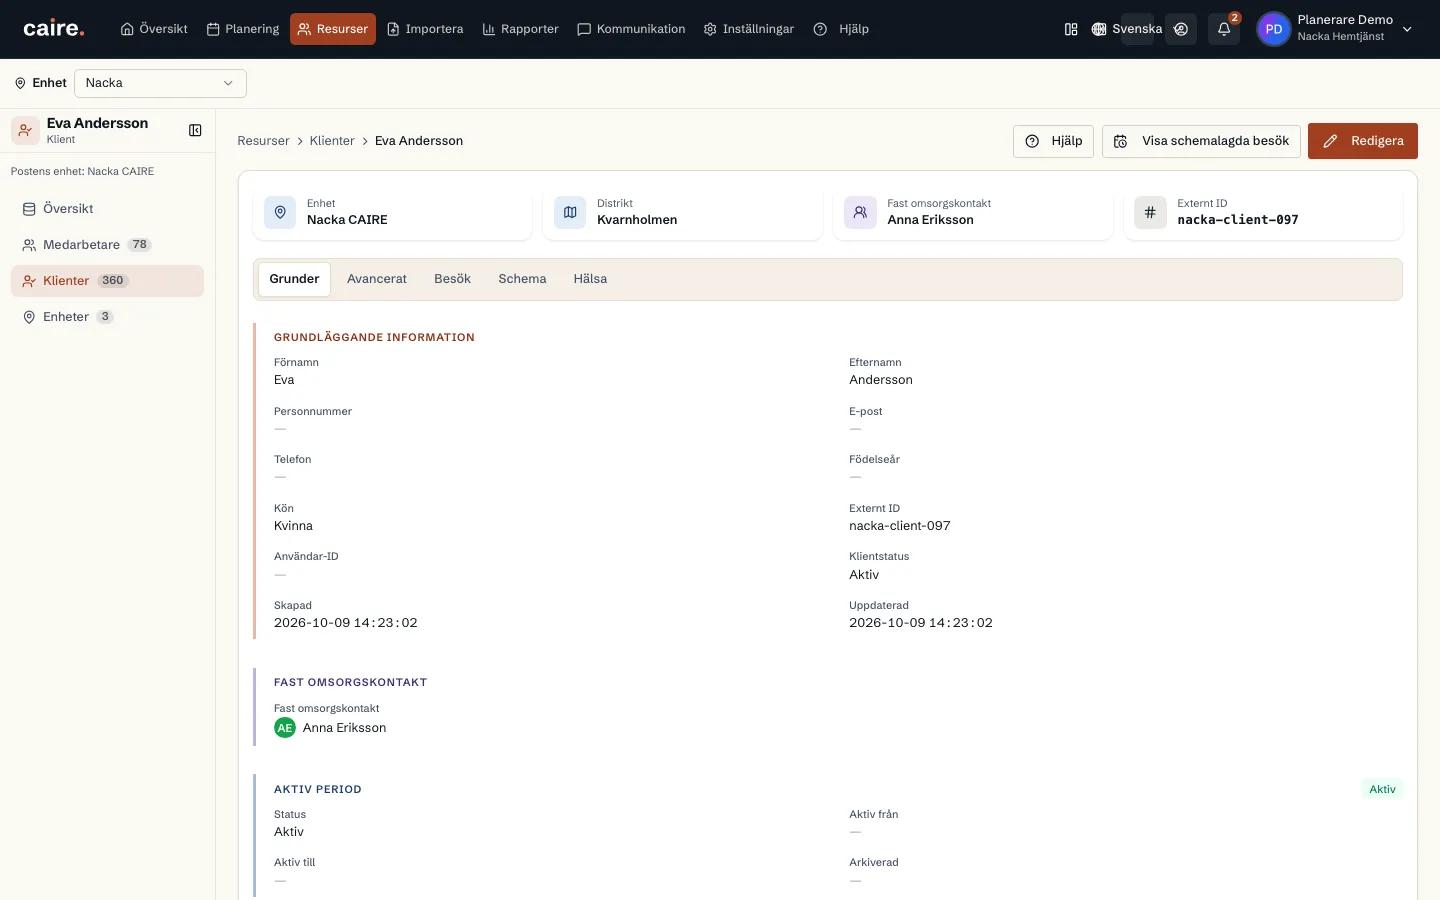Screen dimensions: 1440x900
Task: Click the accessibility icon beside Svenska
Action: point(1181,29)
